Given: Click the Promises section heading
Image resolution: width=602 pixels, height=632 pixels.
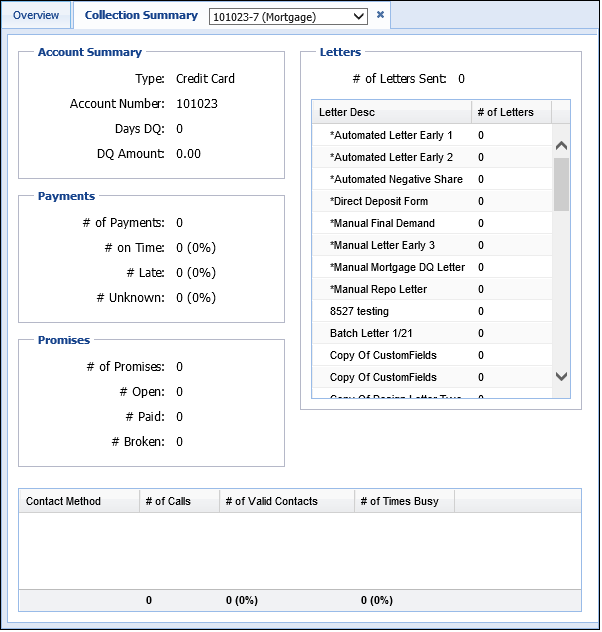Looking at the screenshot, I should (x=64, y=340).
